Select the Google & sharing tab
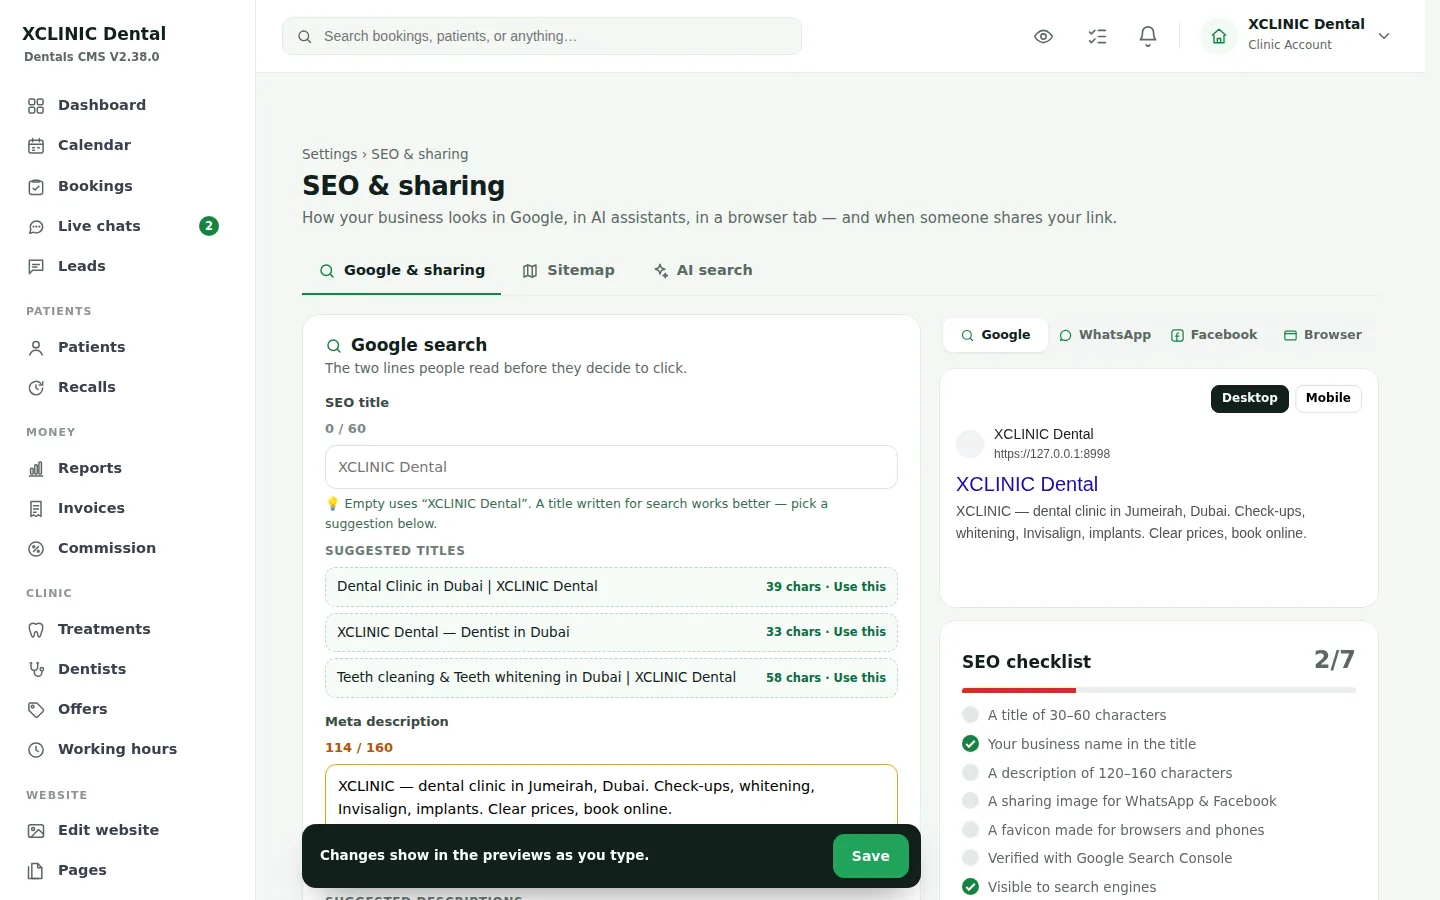The image size is (1440, 900). click(402, 270)
